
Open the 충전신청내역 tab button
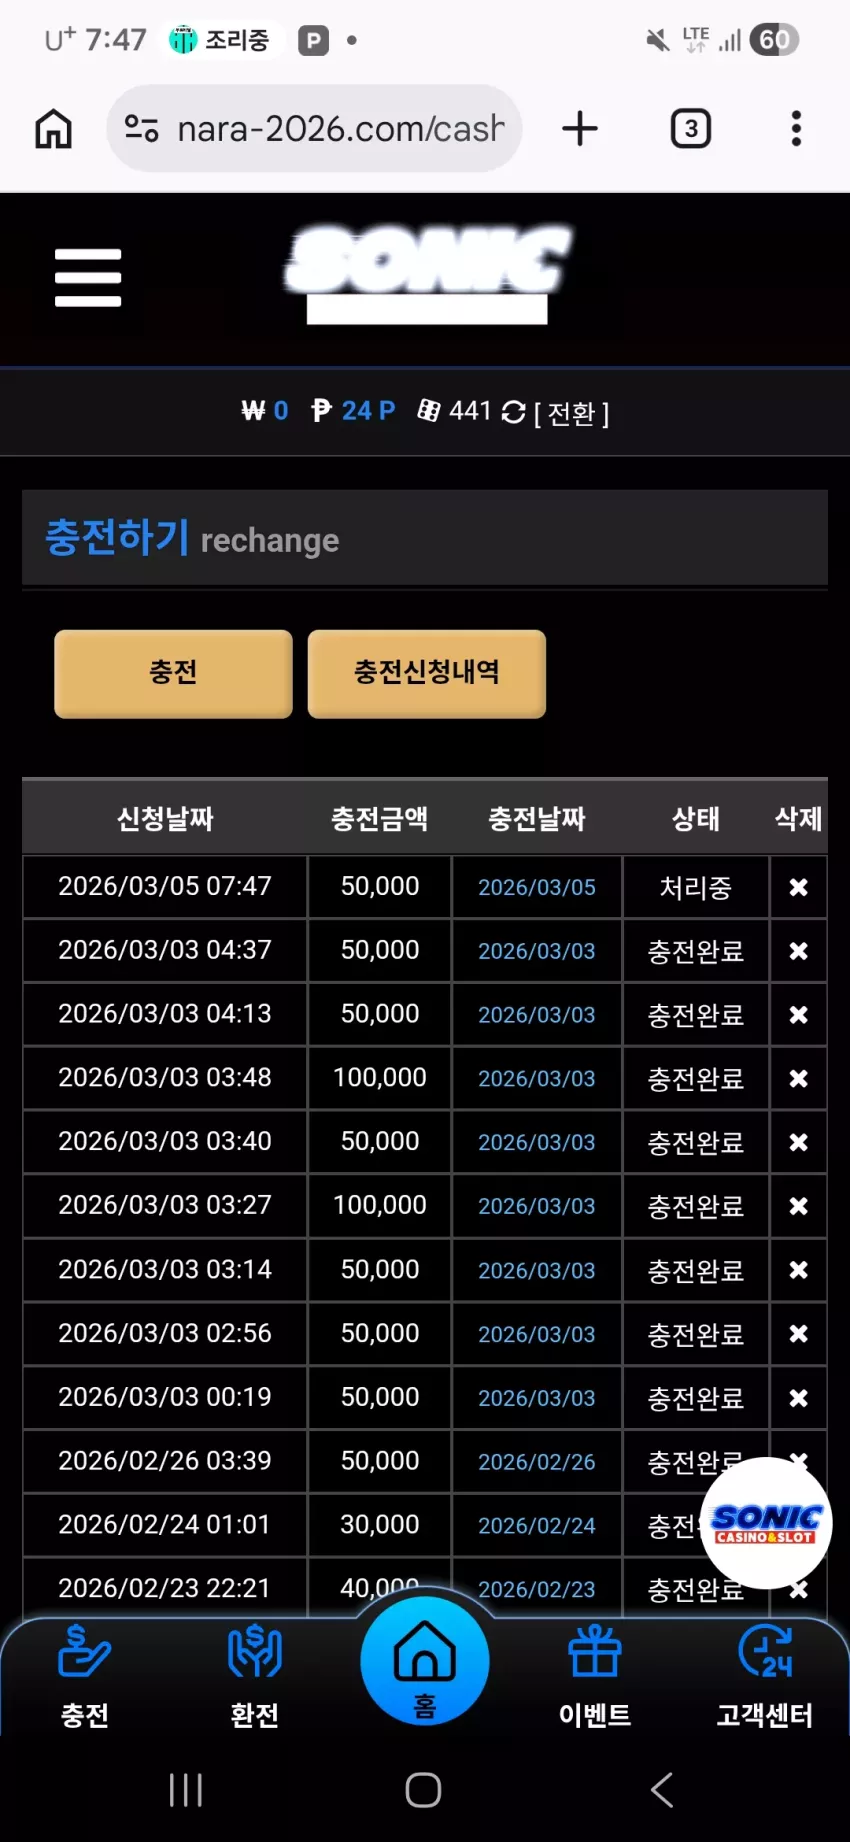coord(427,673)
